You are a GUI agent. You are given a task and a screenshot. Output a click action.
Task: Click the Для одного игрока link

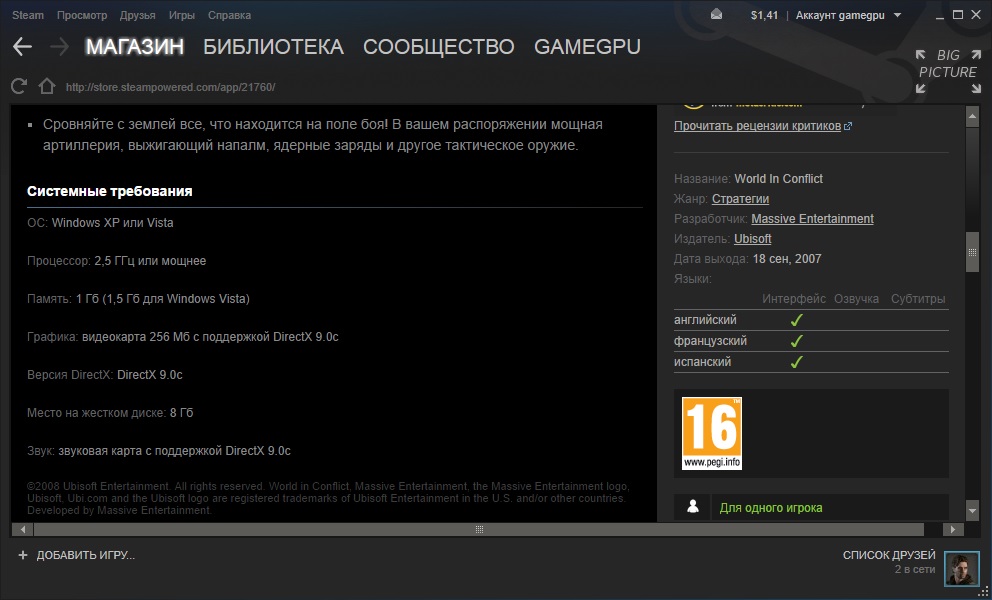pos(771,508)
